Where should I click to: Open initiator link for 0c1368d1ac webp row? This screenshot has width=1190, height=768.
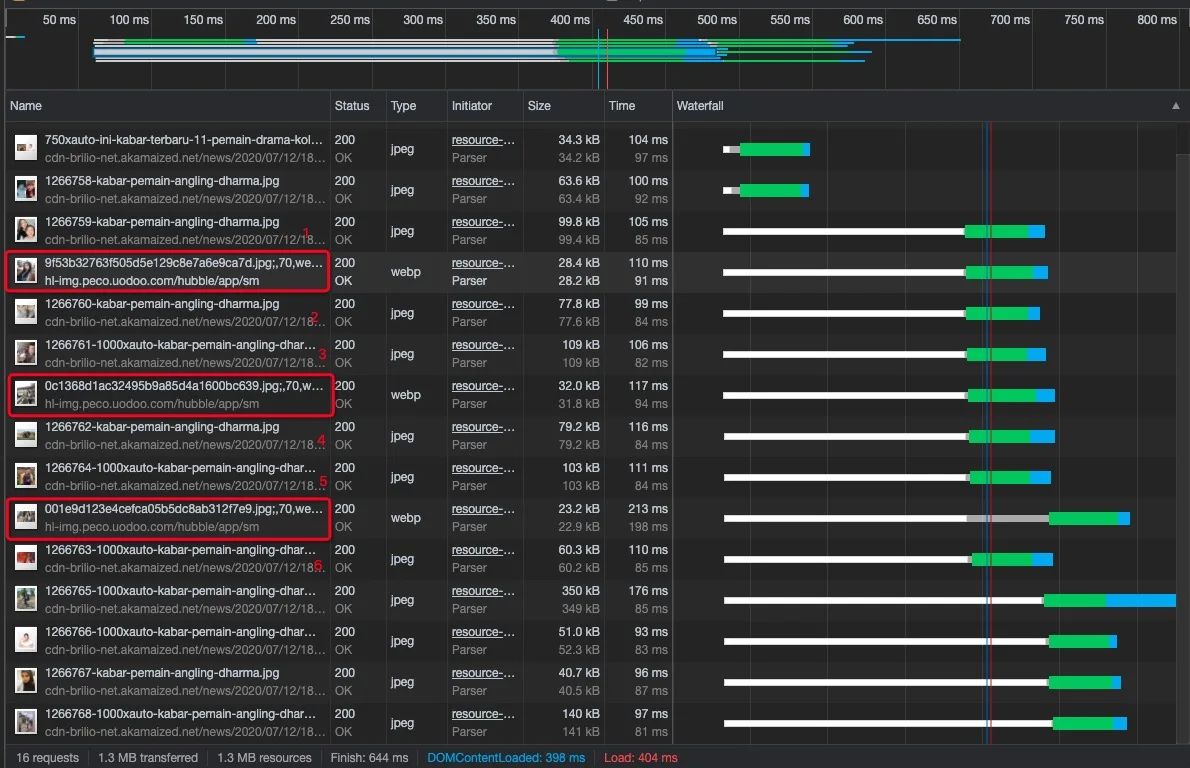483,386
